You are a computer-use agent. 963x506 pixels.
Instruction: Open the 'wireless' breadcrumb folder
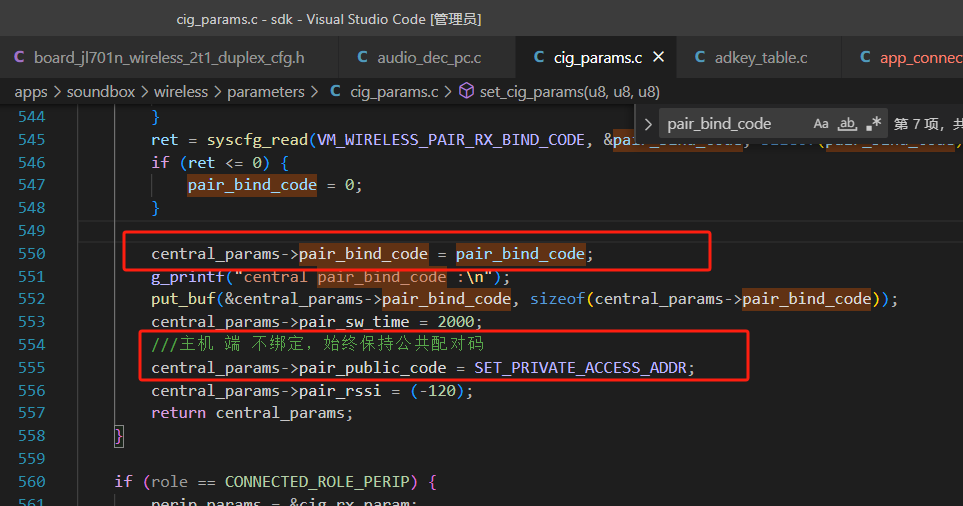tap(181, 92)
